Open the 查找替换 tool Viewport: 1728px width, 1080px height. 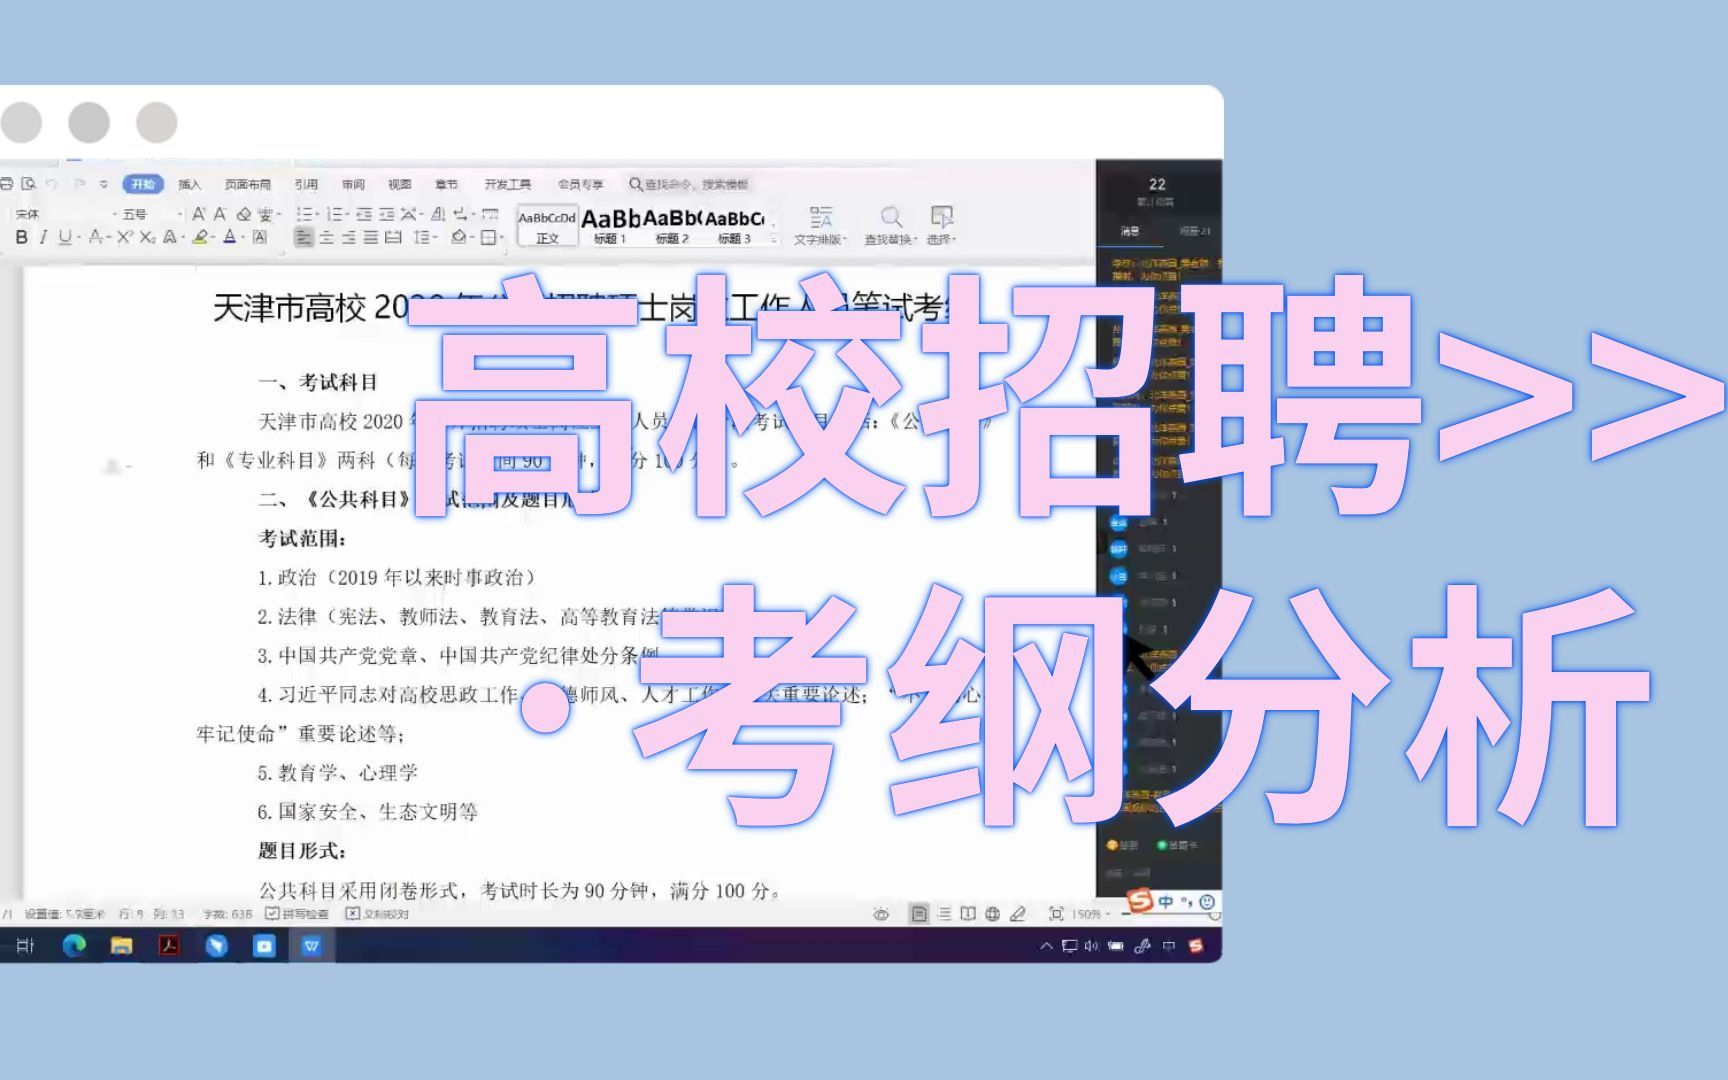(890, 226)
